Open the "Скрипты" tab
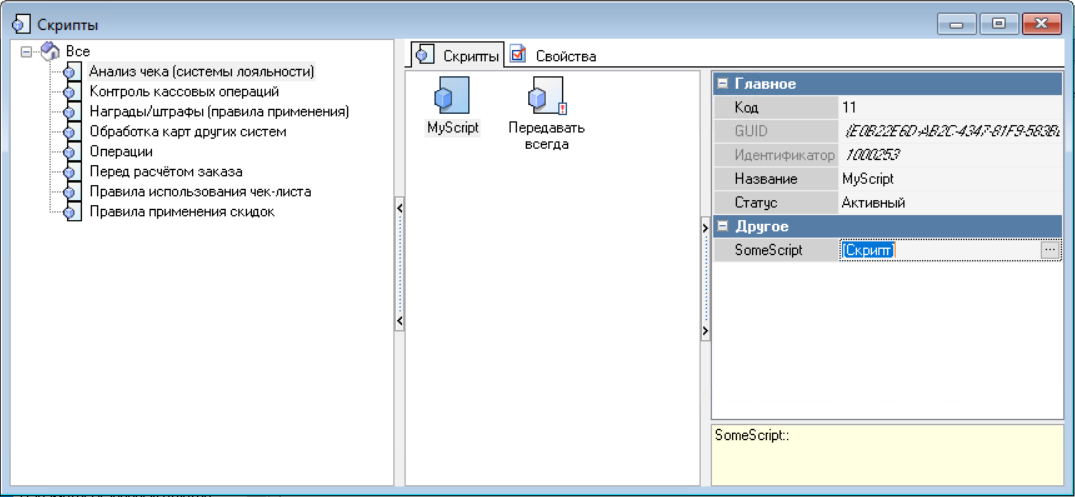The height and width of the screenshot is (497, 1075). coord(458,56)
